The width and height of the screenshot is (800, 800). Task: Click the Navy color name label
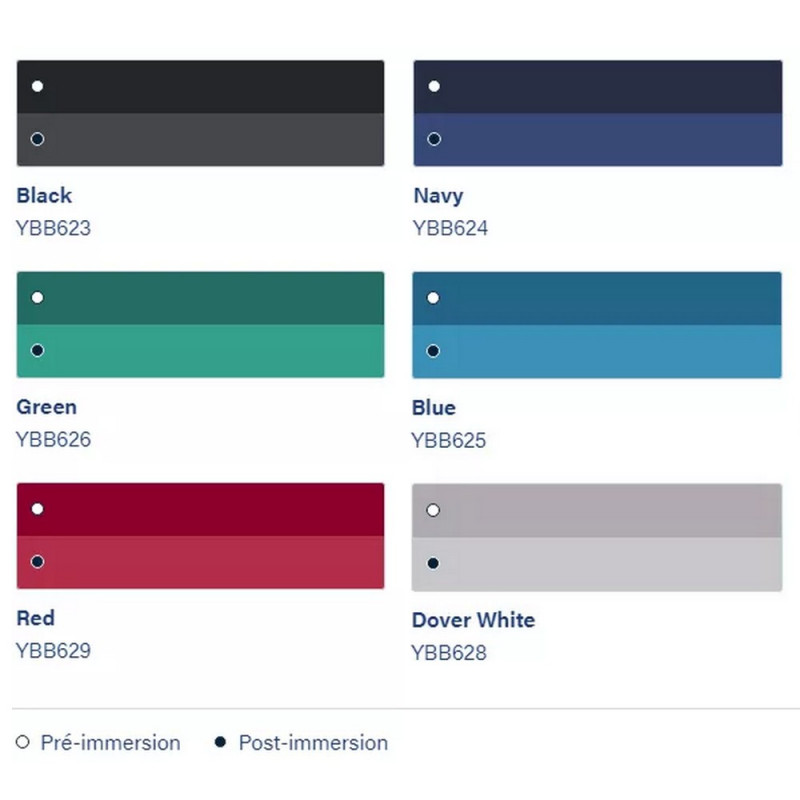click(x=438, y=196)
